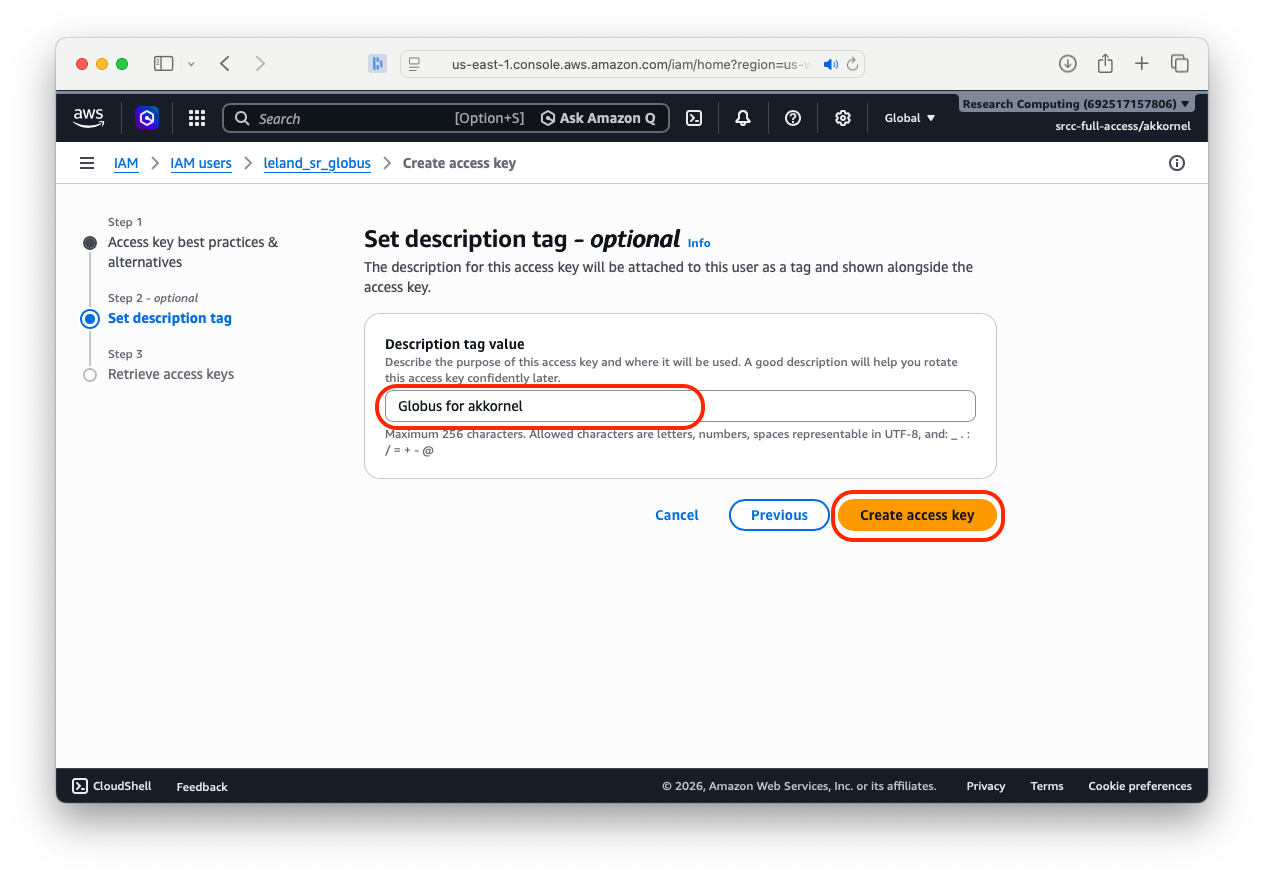The width and height of the screenshot is (1264, 877).
Task: Toggle the IAM side navigation hamburger
Action: click(x=87, y=163)
